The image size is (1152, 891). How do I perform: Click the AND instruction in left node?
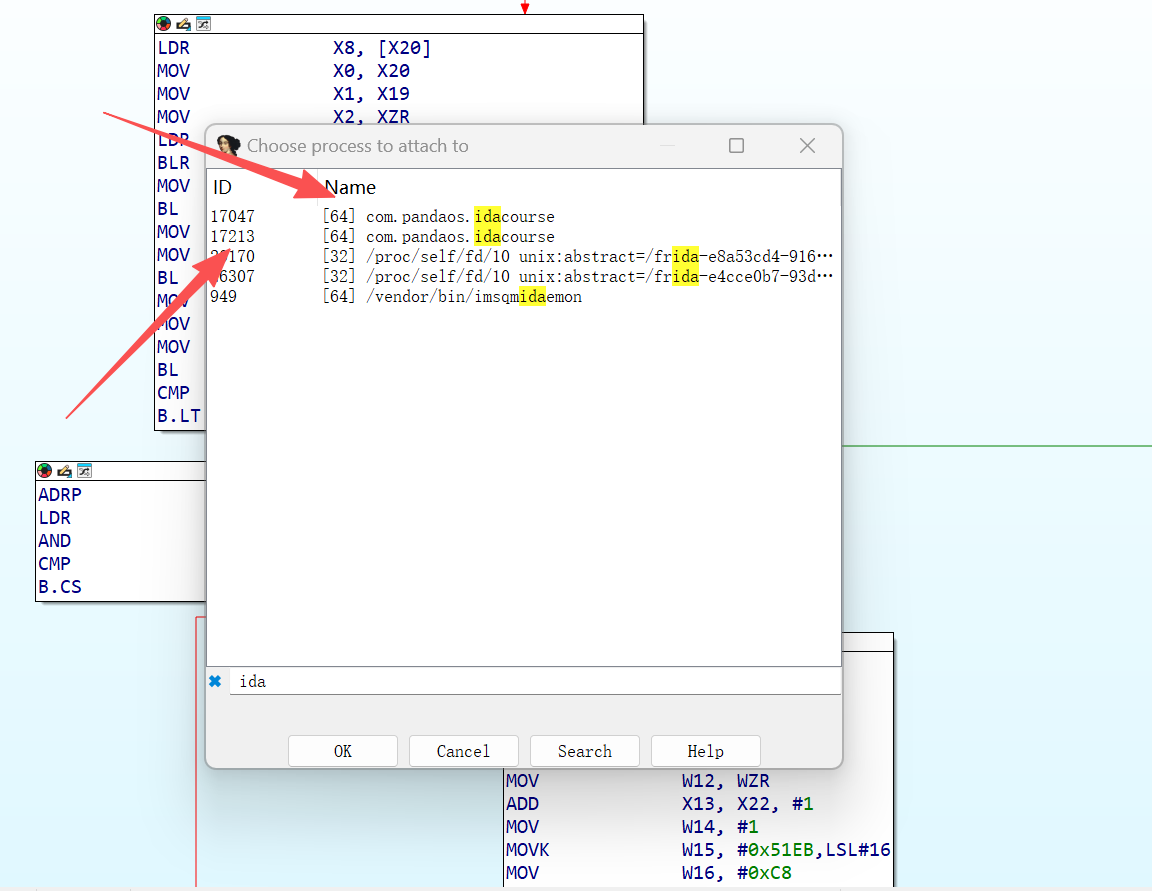(55, 541)
